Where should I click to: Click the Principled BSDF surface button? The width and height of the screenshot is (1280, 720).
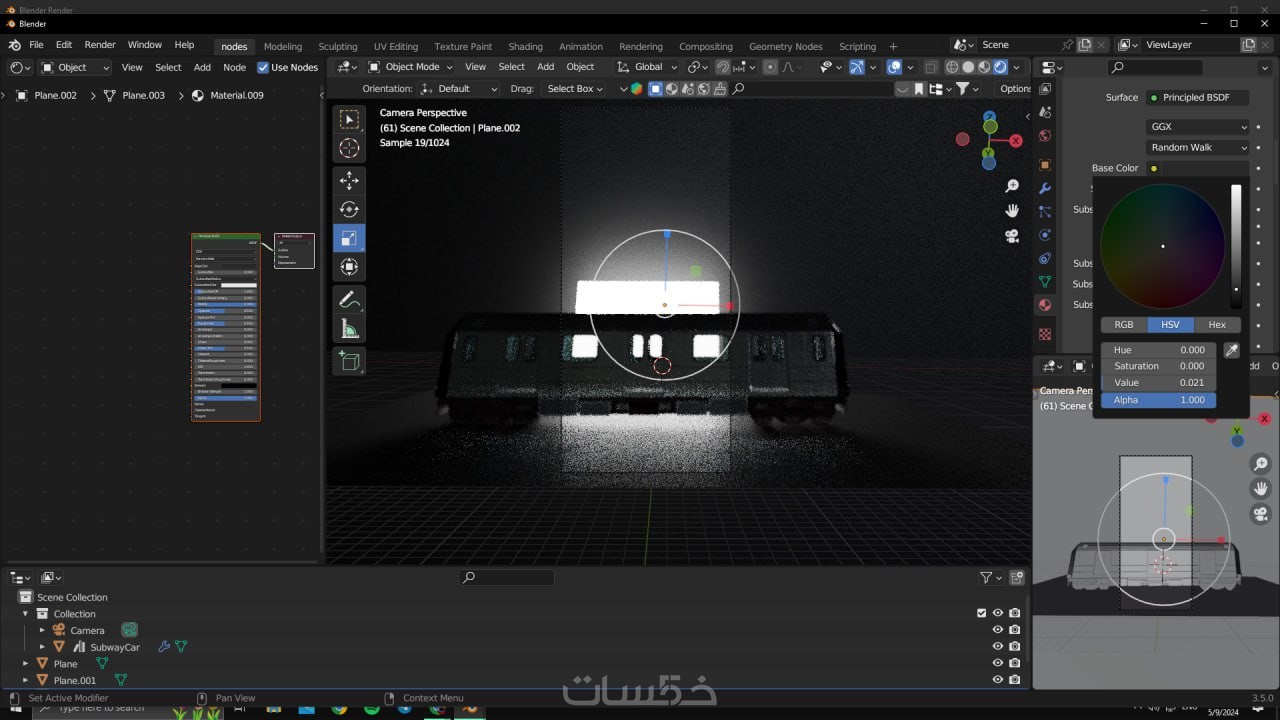1197,97
